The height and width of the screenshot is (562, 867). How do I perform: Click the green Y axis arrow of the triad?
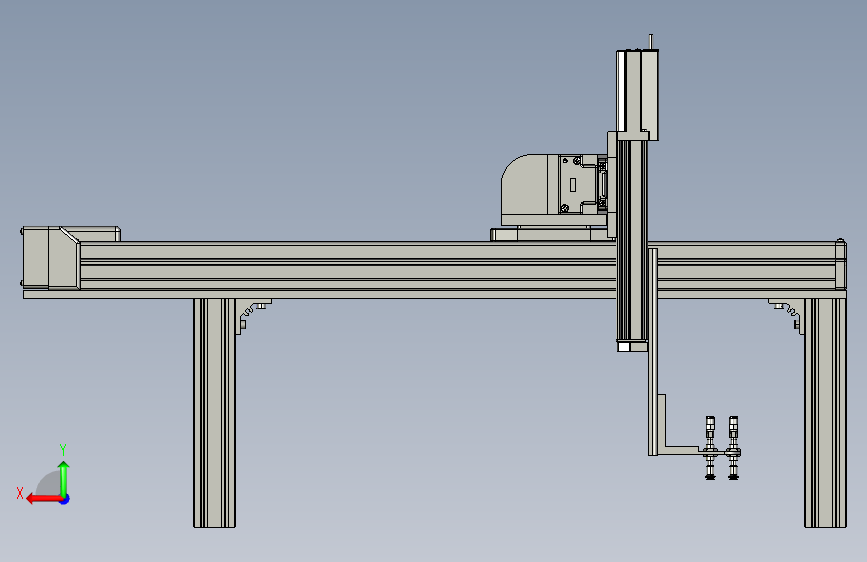[64, 479]
